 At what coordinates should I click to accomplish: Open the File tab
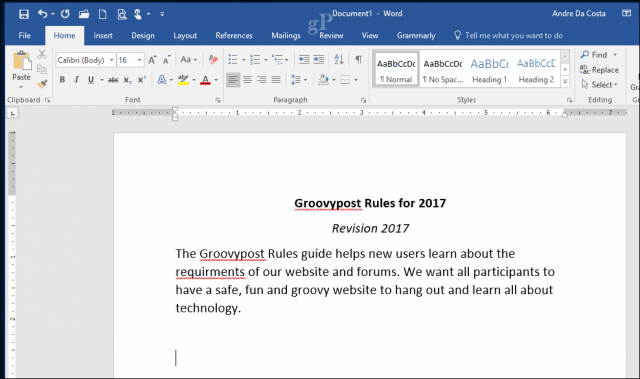(x=24, y=35)
